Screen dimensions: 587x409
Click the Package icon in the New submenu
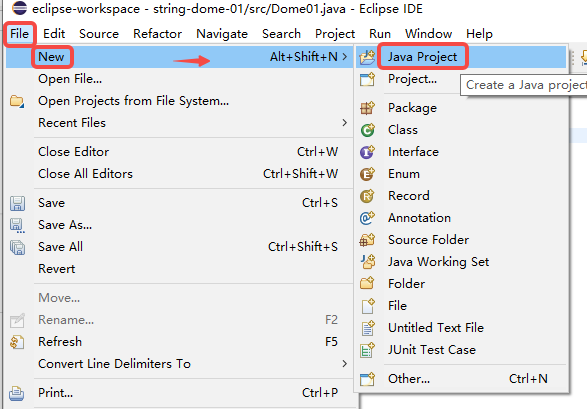pos(367,108)
